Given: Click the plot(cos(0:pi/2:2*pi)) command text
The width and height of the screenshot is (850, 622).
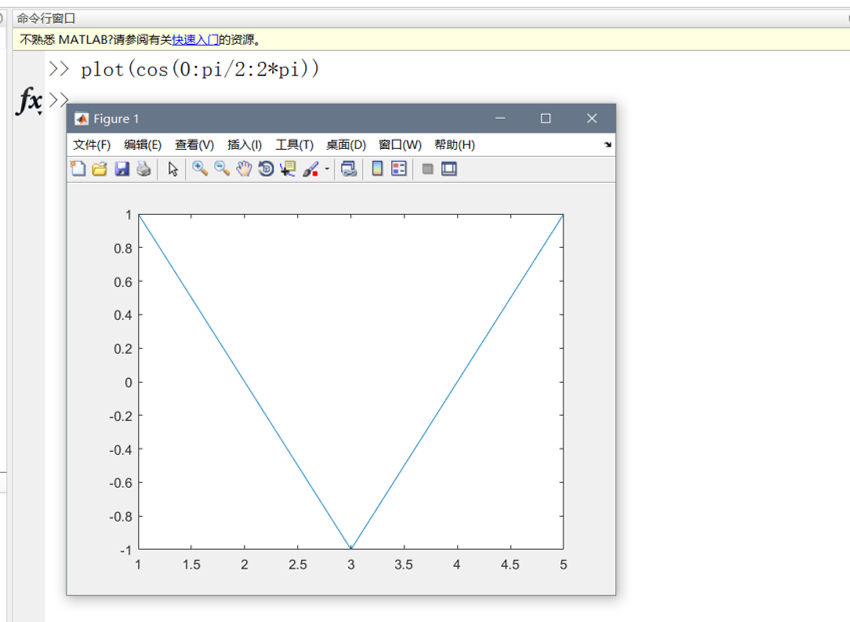Looking at the screenshot, I should 200,69.
